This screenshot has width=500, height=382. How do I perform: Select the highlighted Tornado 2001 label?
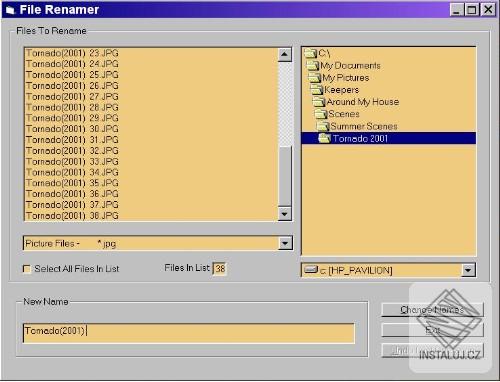(x=360, y=138)
